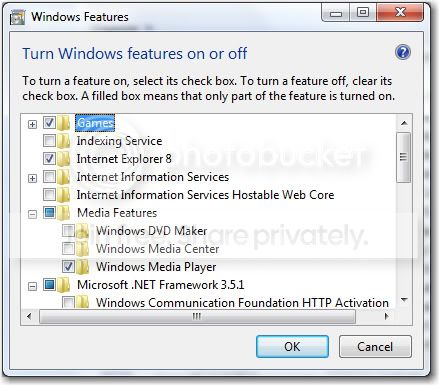The image size is (439, 385).
Task: Confirm changes with the OK button
Action: (x=292, y=347)
